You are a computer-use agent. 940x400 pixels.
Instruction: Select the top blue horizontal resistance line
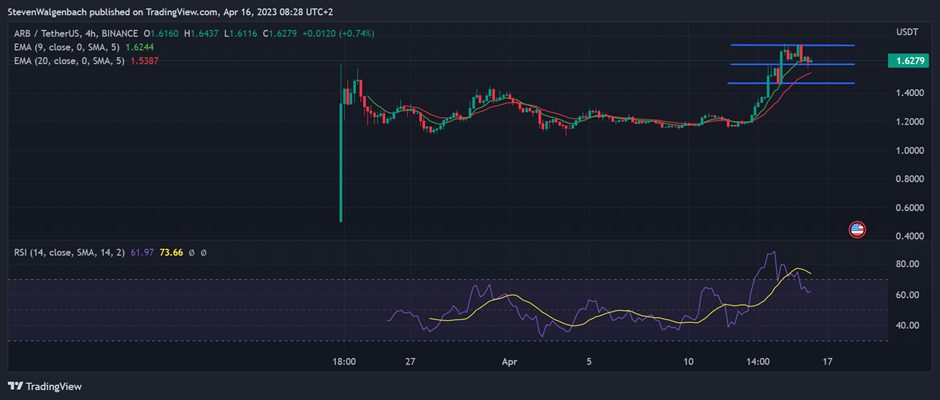point(792,45)
